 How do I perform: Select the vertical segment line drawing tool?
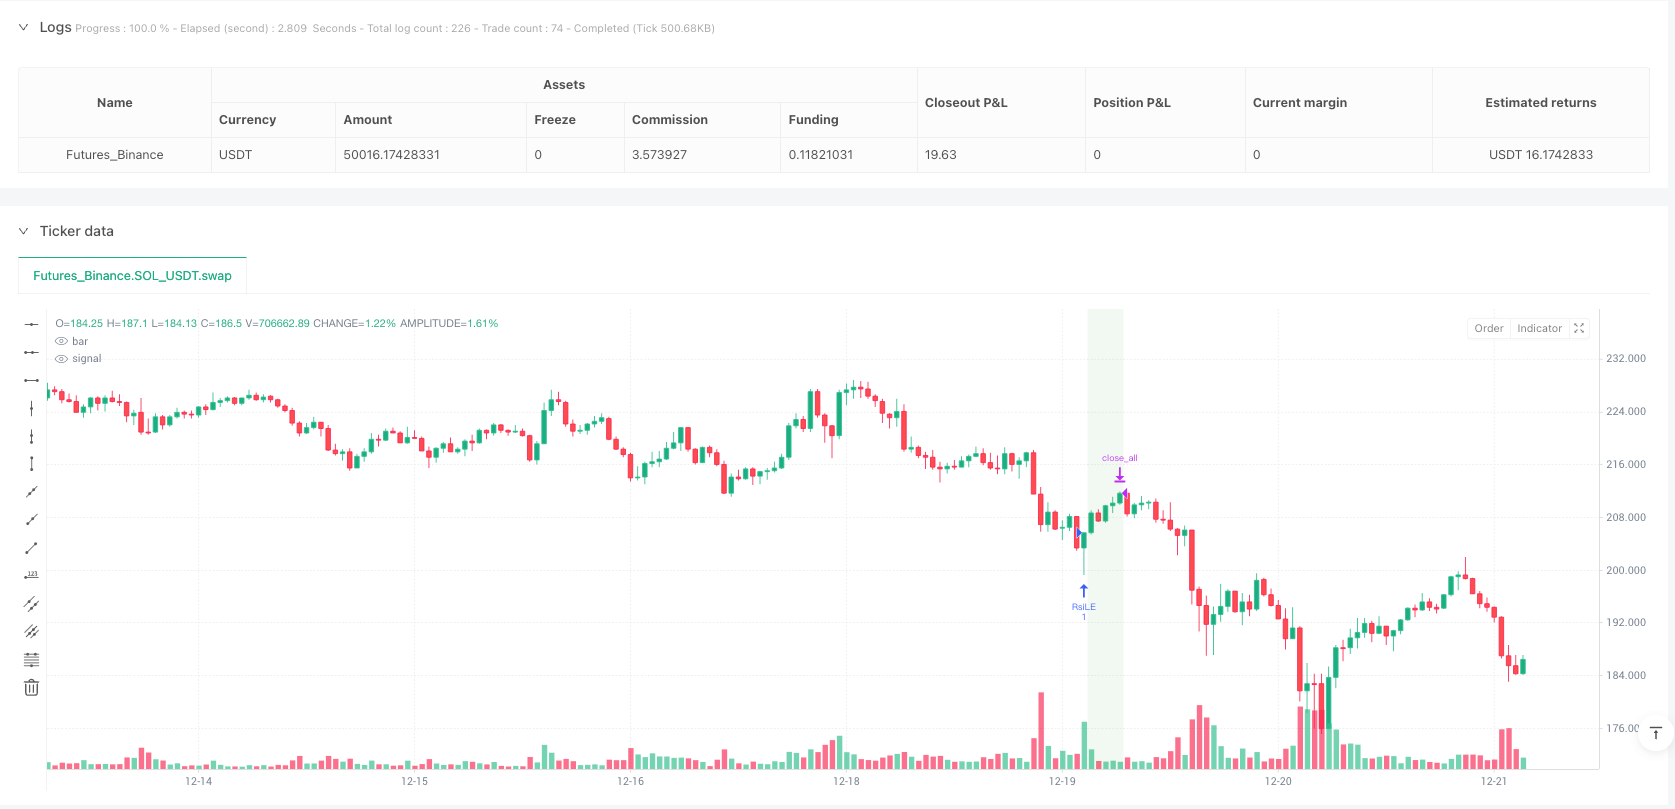click(32, 463)
